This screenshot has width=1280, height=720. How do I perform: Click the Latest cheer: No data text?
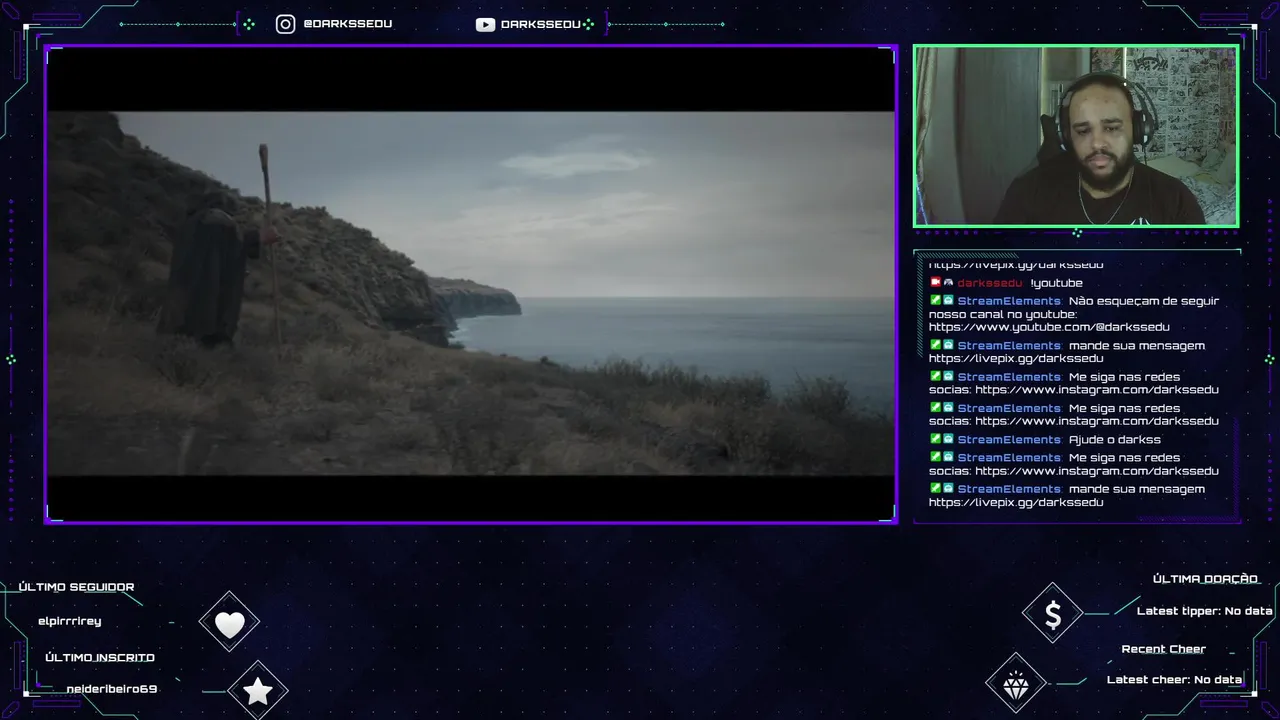(1174, 680)
